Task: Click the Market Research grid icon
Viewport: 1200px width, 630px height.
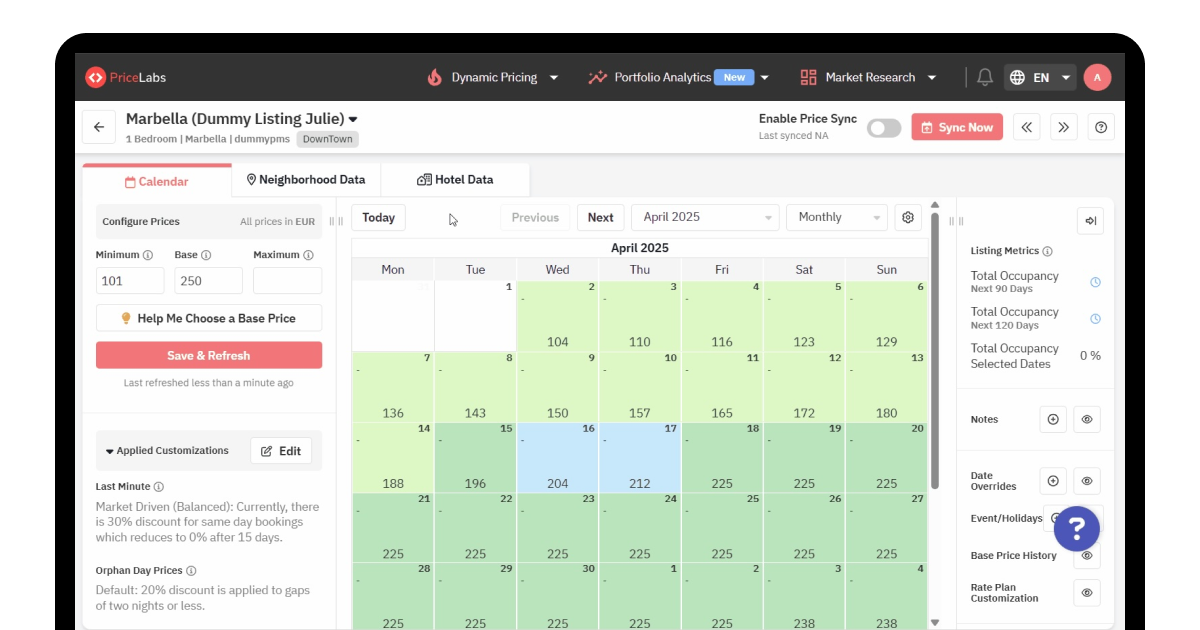Action: click(809, 77)
